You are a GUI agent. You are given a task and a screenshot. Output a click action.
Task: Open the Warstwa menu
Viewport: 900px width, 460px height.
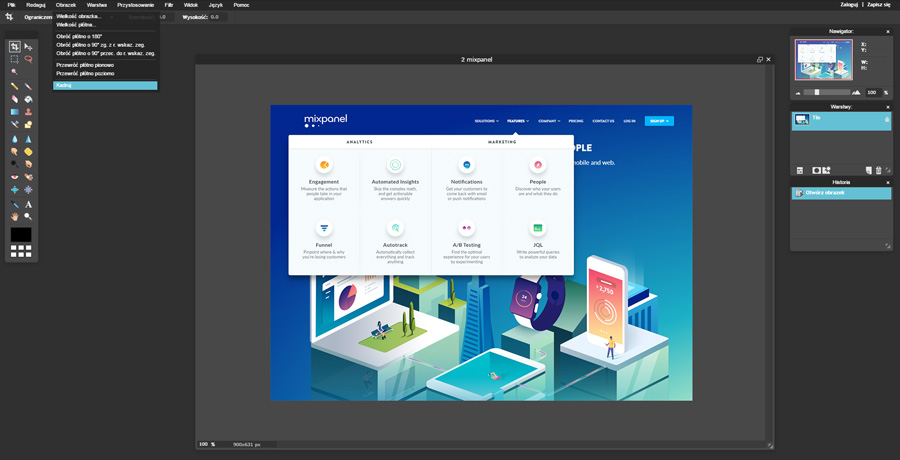(x=96, y=5)
